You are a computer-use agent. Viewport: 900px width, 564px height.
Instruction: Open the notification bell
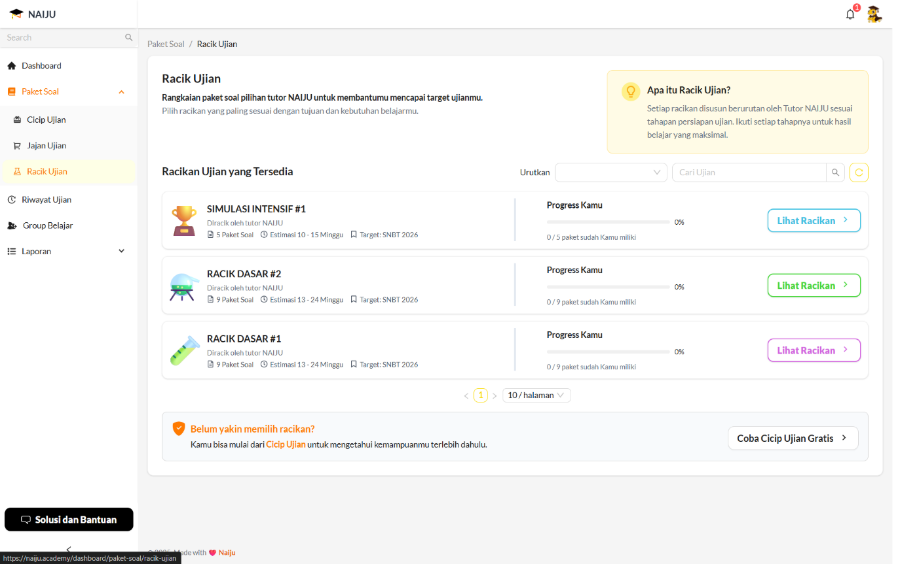click(850, 14)
